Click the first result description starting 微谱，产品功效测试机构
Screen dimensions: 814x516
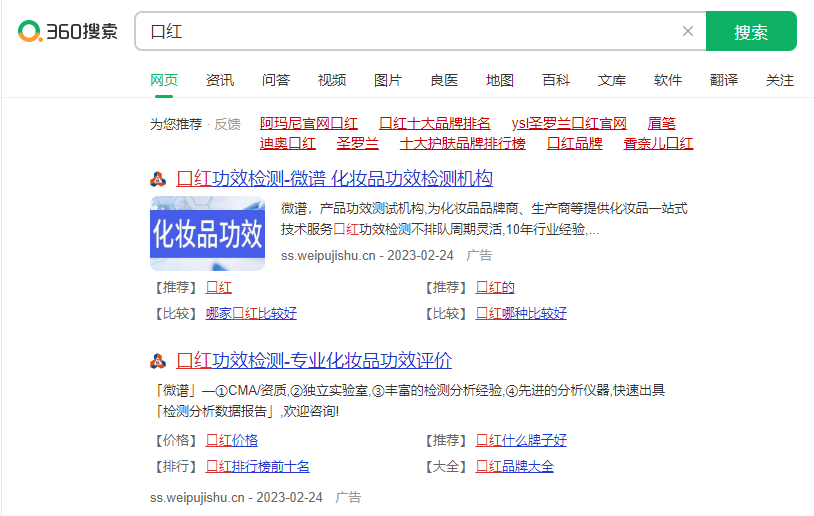click(x=484, y=219)
